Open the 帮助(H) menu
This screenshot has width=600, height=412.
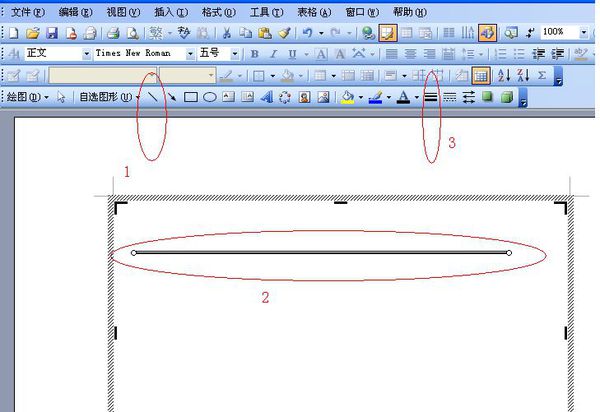point(410,12)
